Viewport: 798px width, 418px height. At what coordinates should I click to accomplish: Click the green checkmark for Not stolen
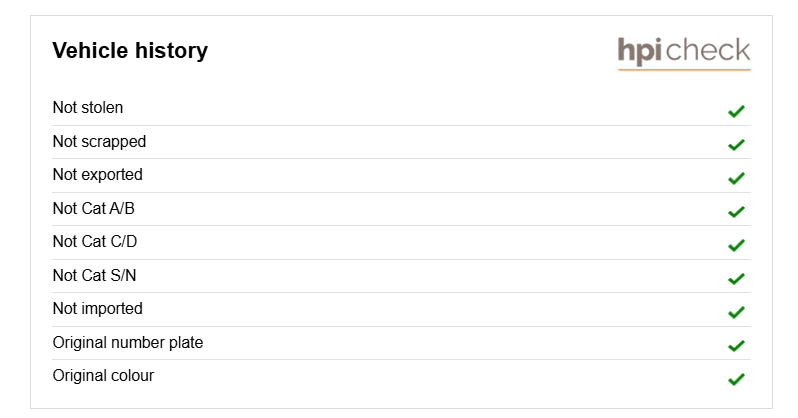(x=737, y=111)
